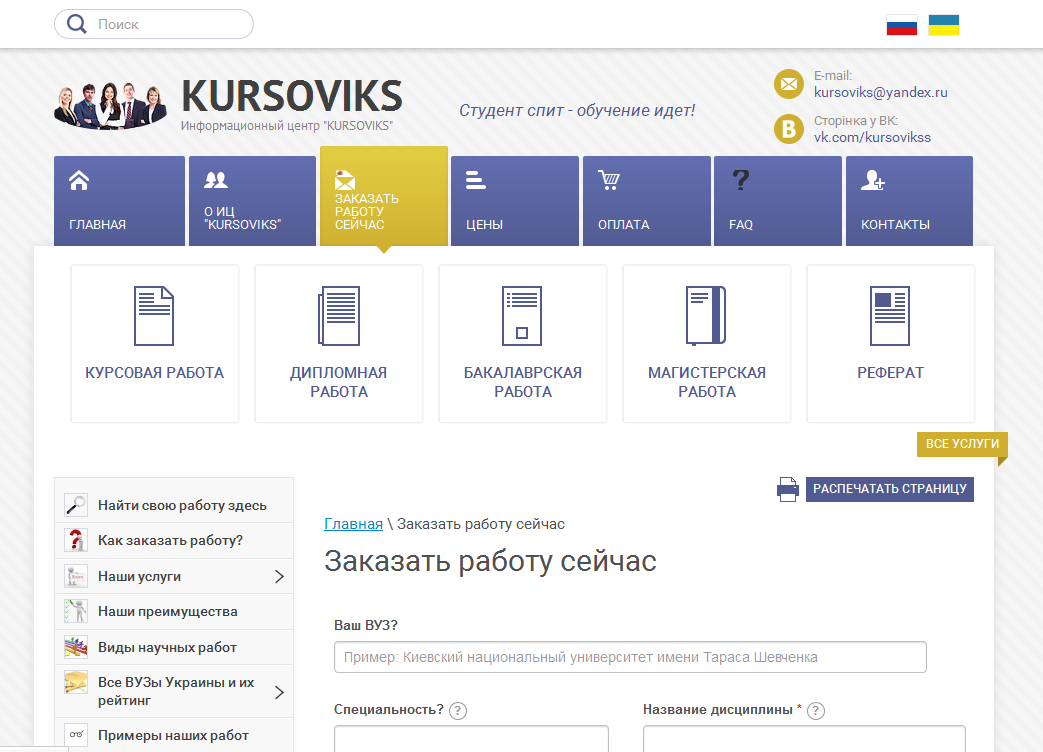Click the people icon for О ИЦ
Screen dimensions: 1043x752
coord(216,180)
